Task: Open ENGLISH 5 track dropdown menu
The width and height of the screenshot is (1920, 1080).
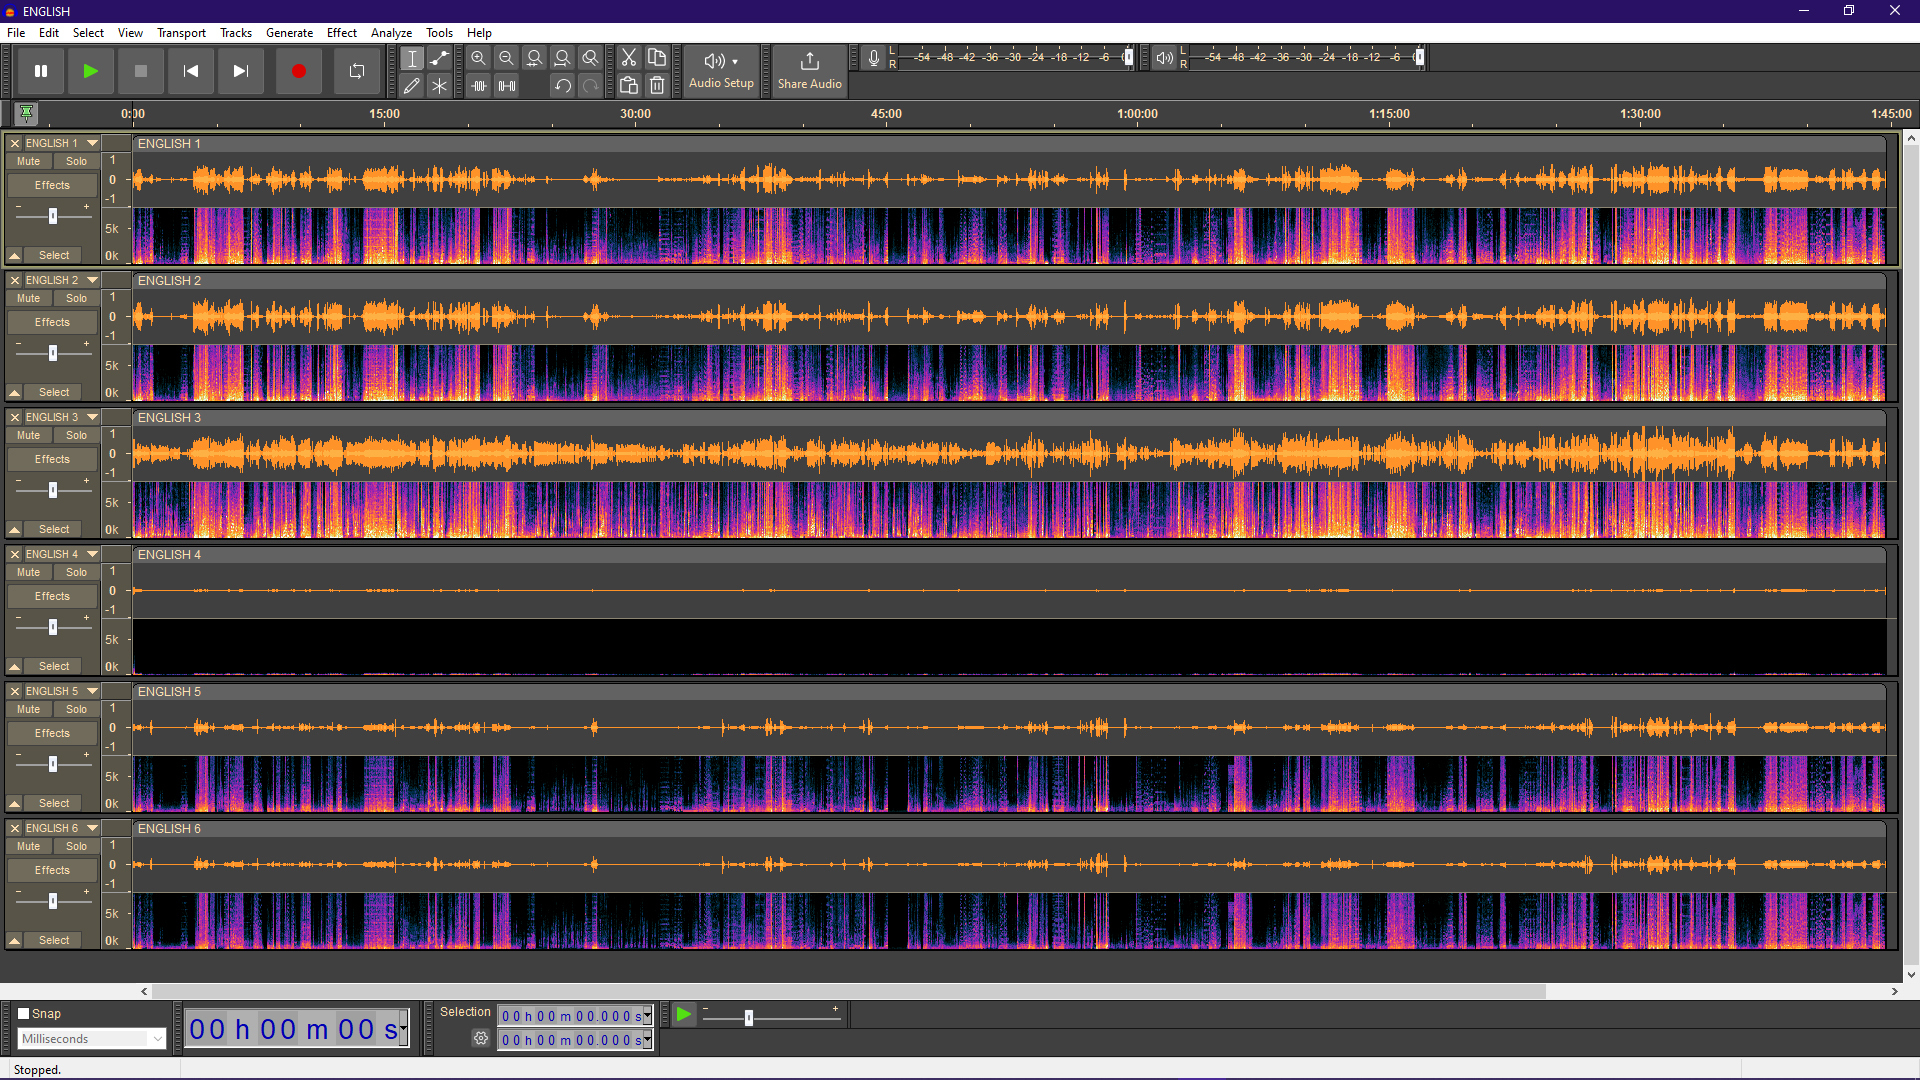Action: click(92, 691)
